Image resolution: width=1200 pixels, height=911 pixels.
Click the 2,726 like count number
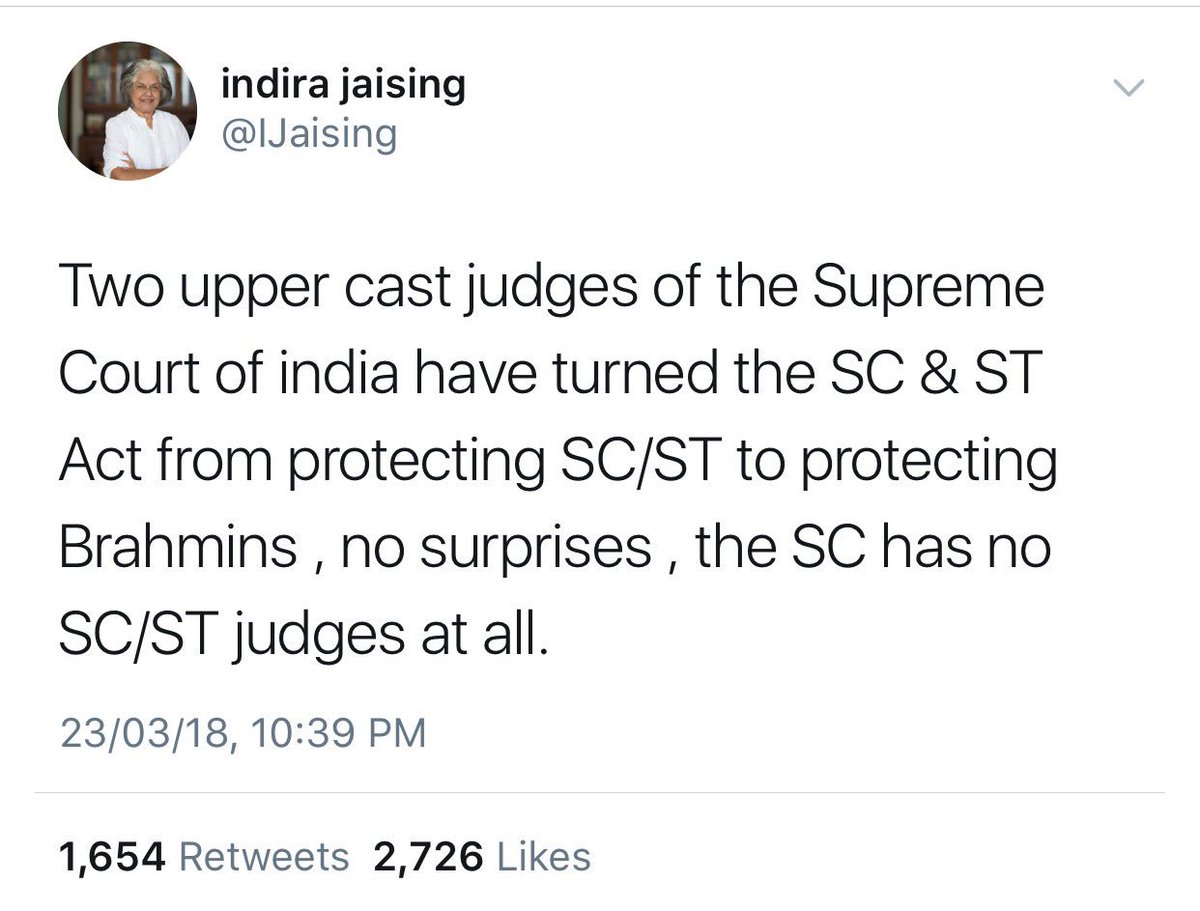click(x=428, y=857)
